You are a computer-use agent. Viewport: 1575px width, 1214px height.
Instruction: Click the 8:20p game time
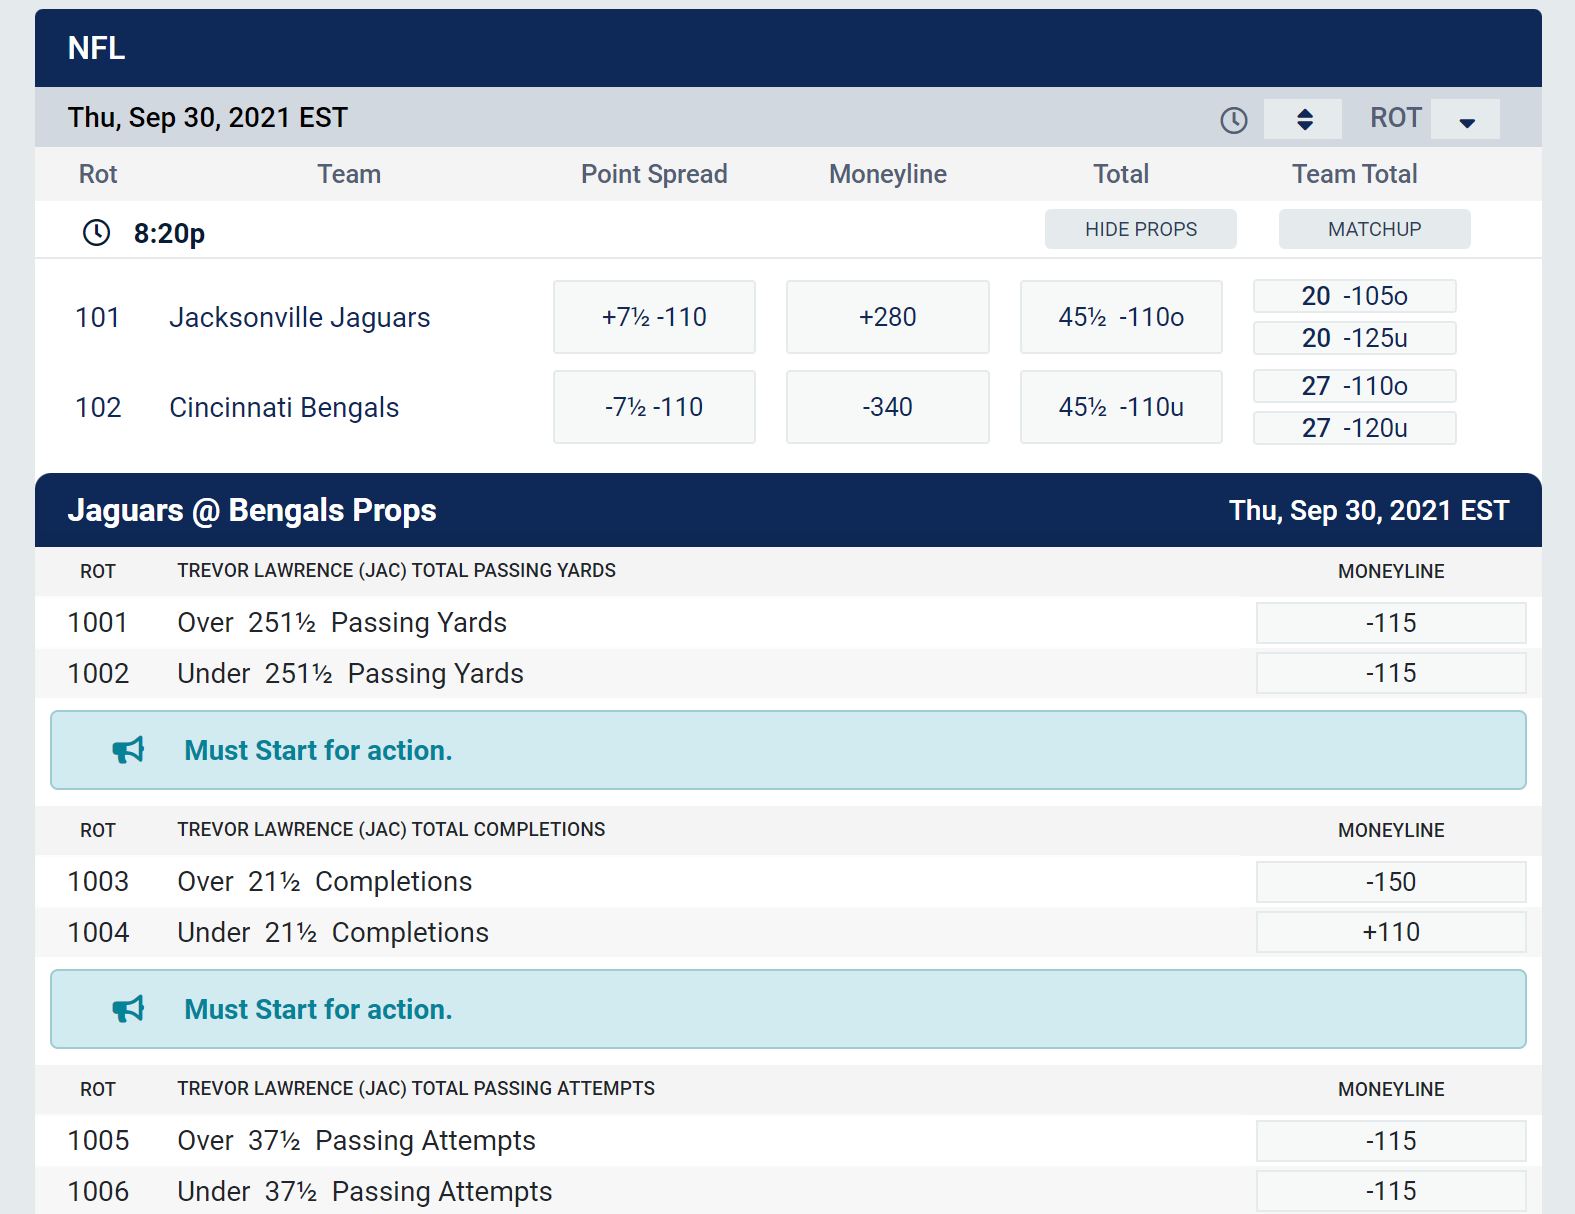tap(169, 233)
